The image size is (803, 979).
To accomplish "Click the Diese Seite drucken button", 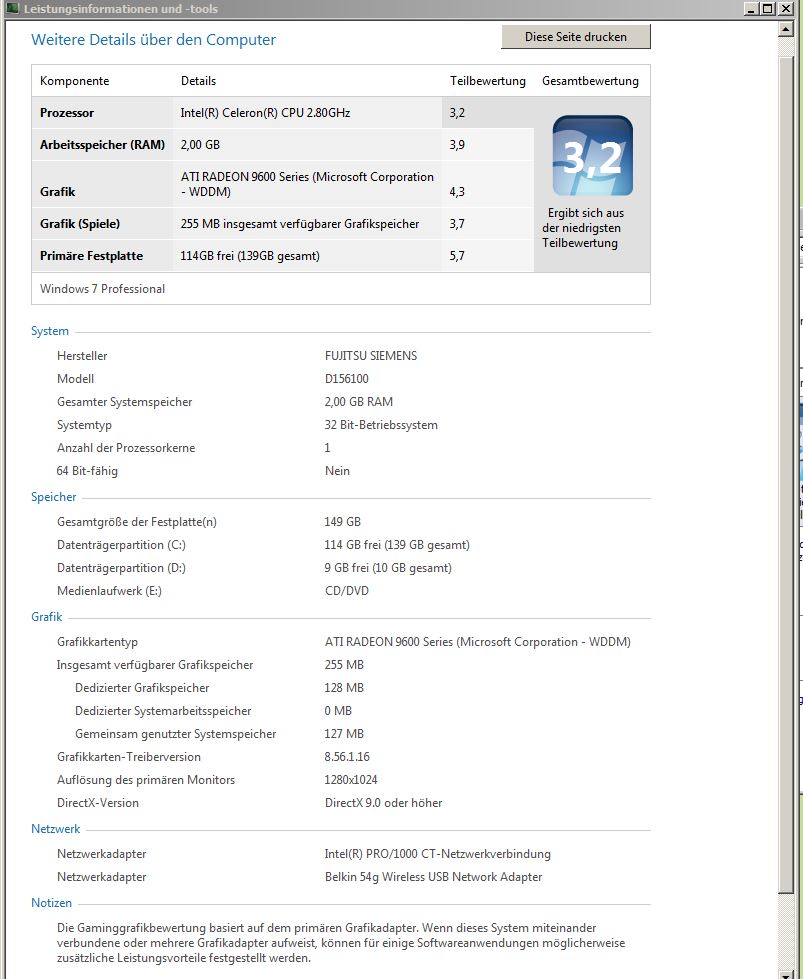I will point(576,37).
